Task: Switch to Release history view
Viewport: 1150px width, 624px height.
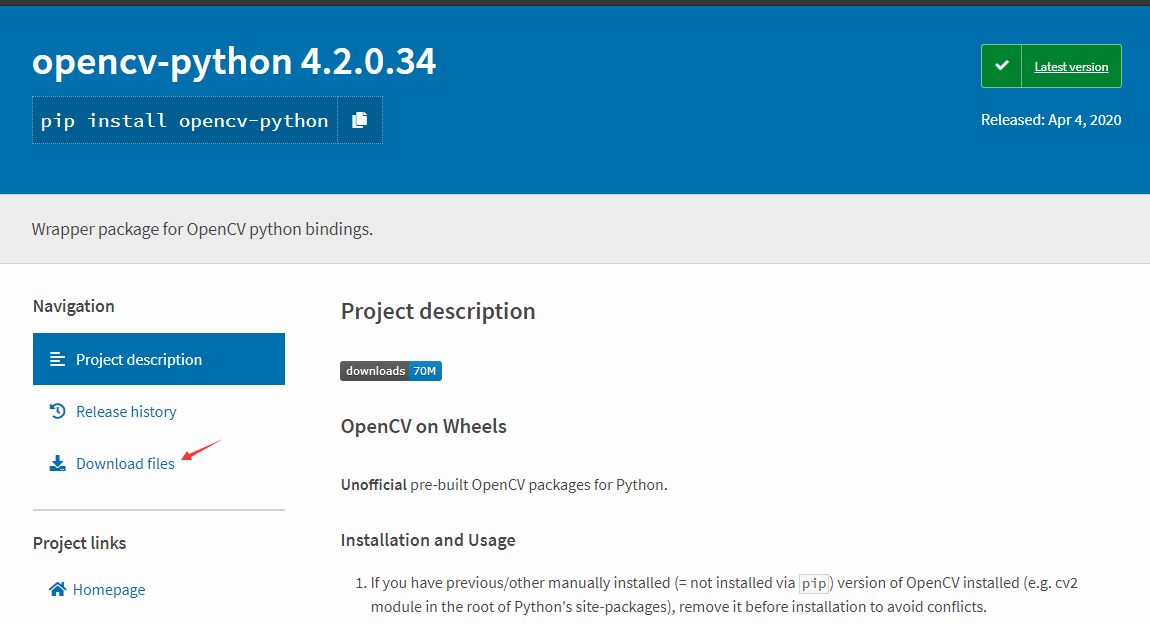Action: (126, 410)
